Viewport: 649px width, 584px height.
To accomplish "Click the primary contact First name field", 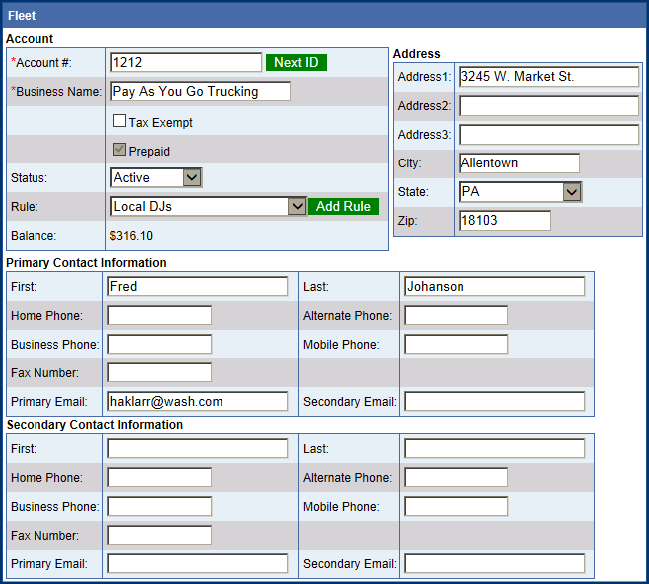I will tap(197, 286).
